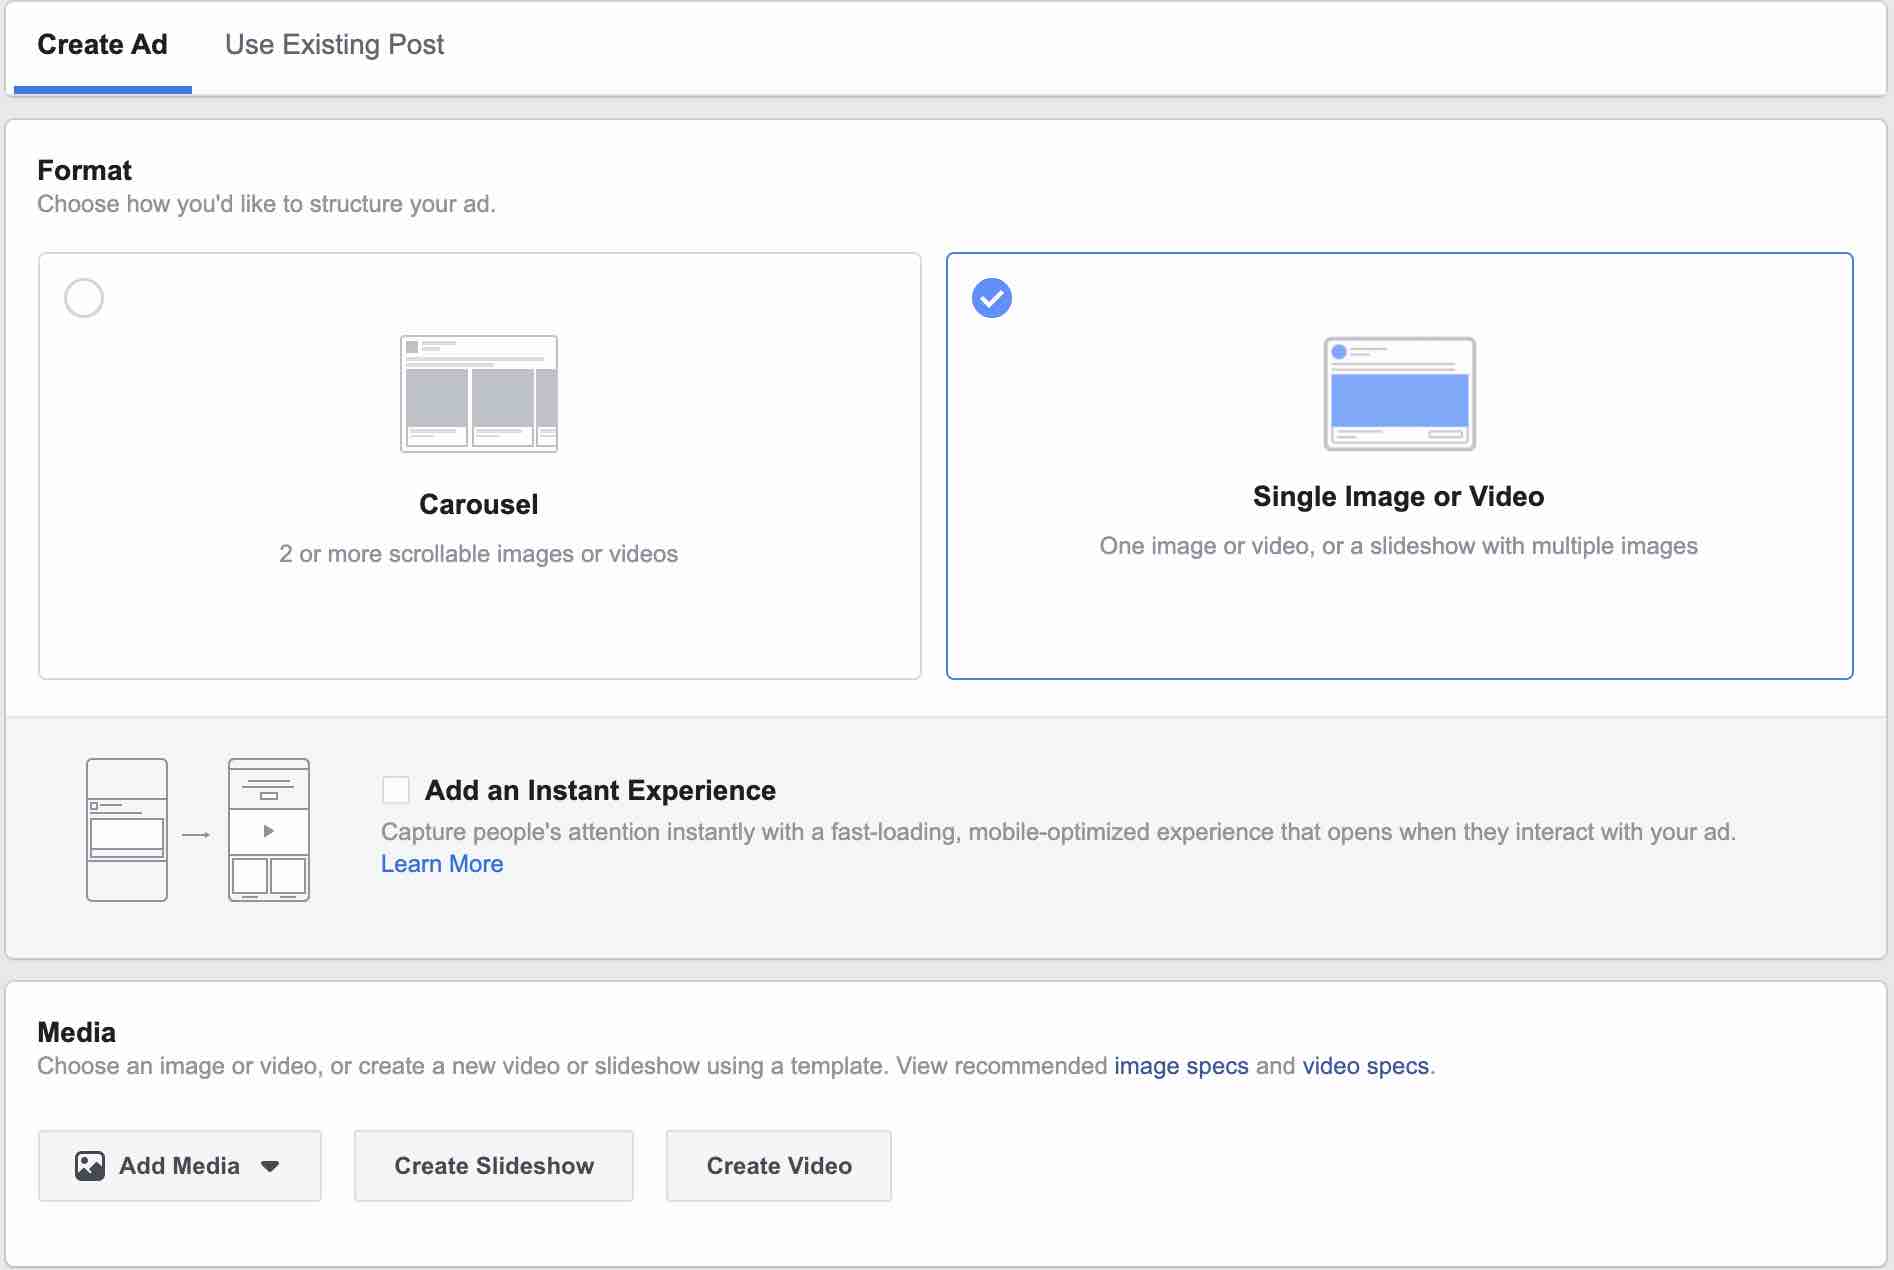Click the Single Image or Video preview icon
The width and height of the screenshot is (1894, 1270).
[1398, 394]
